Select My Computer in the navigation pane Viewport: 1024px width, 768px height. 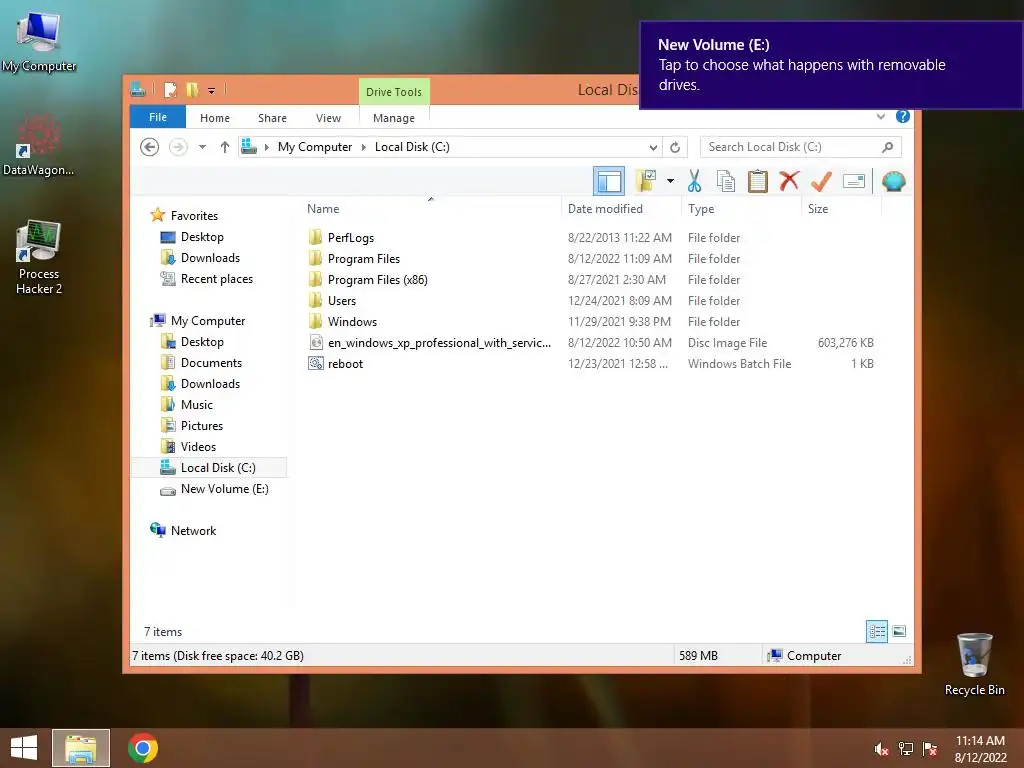coord(208,321)
